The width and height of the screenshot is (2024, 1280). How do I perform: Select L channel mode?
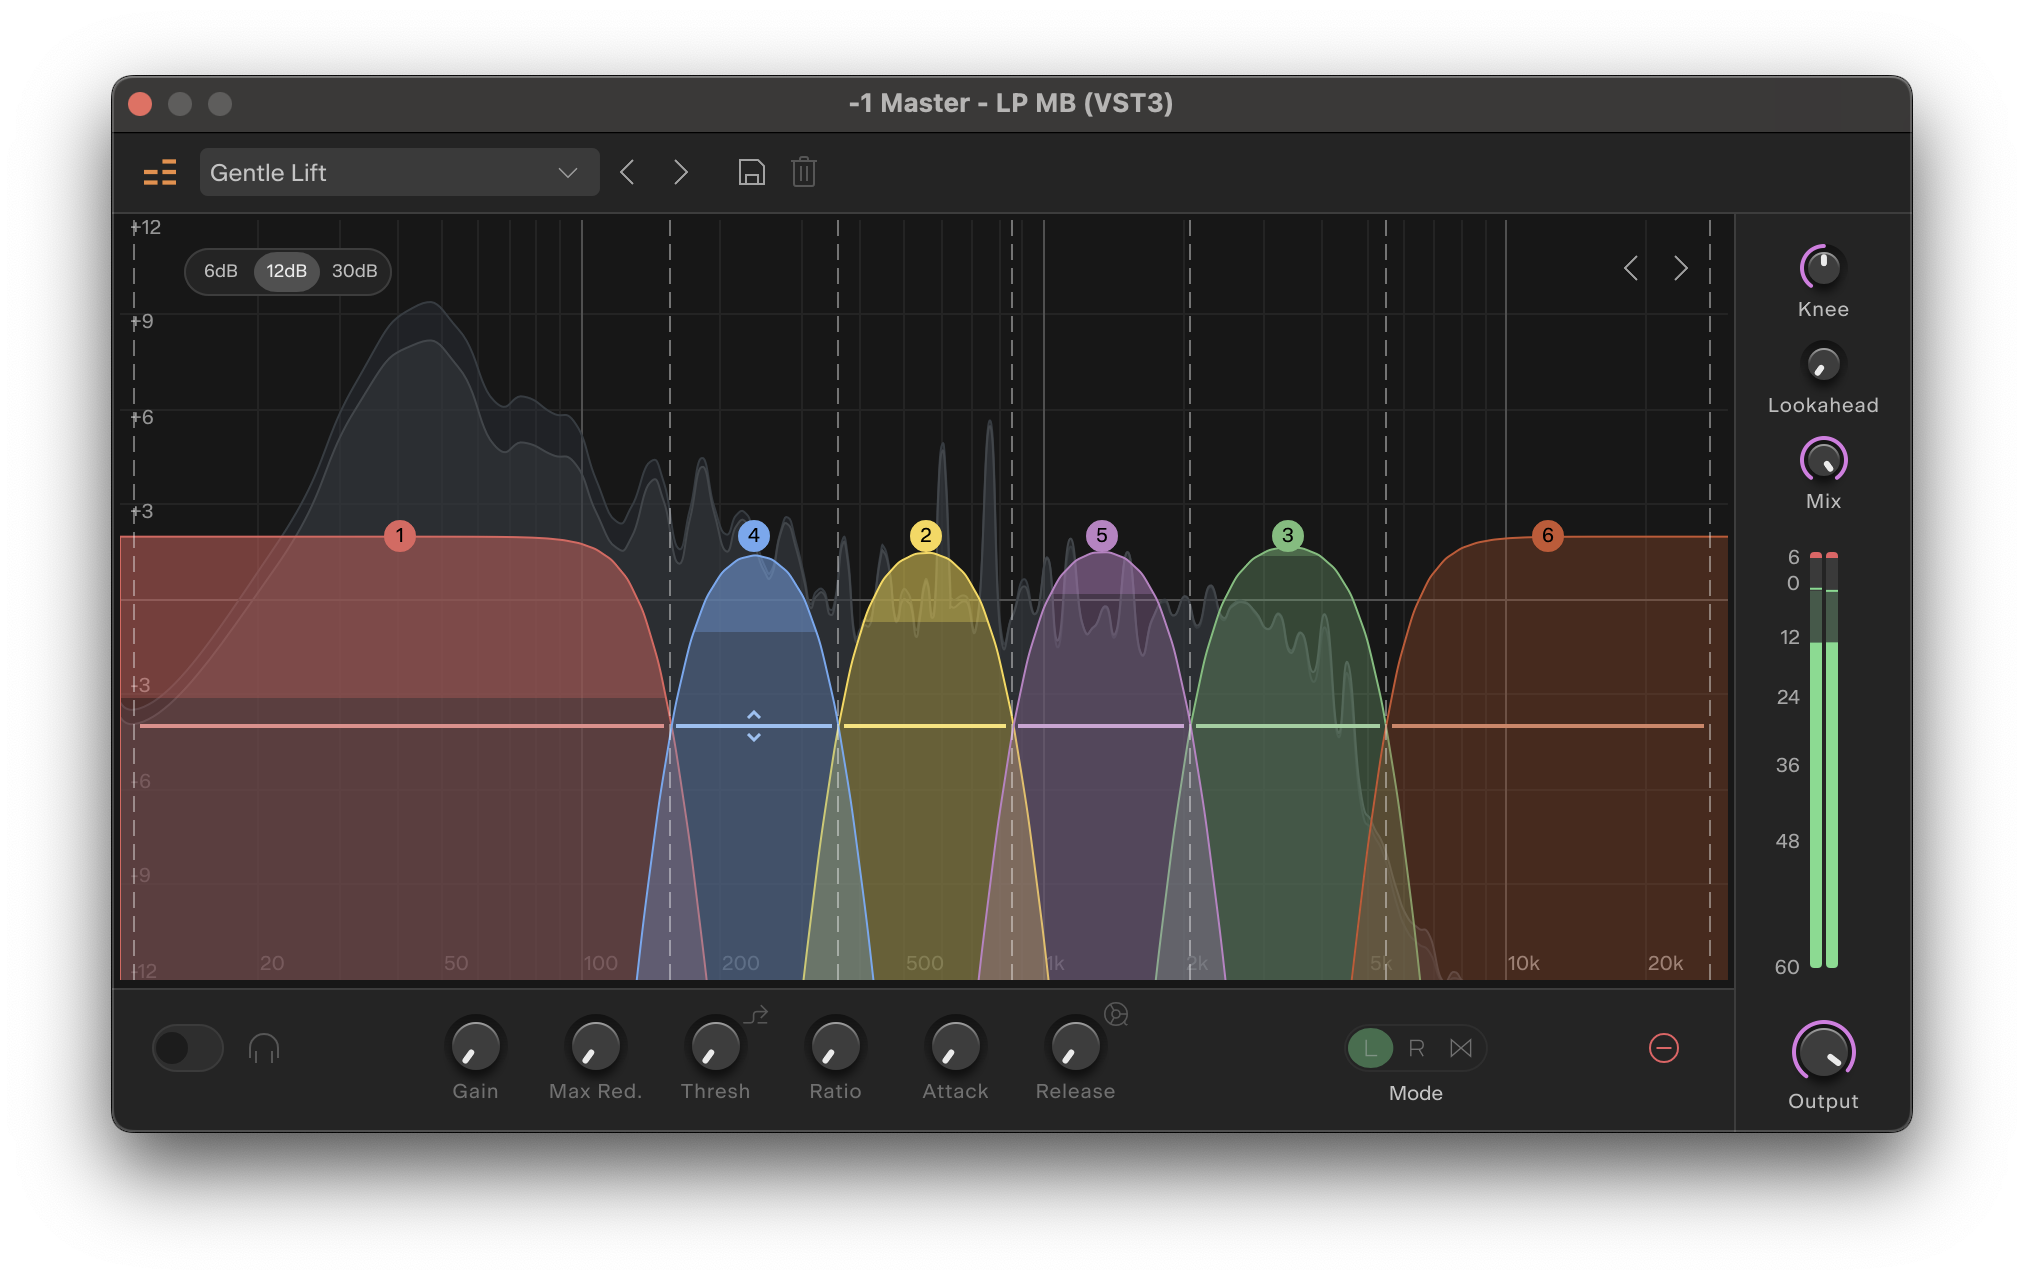1370,1048
